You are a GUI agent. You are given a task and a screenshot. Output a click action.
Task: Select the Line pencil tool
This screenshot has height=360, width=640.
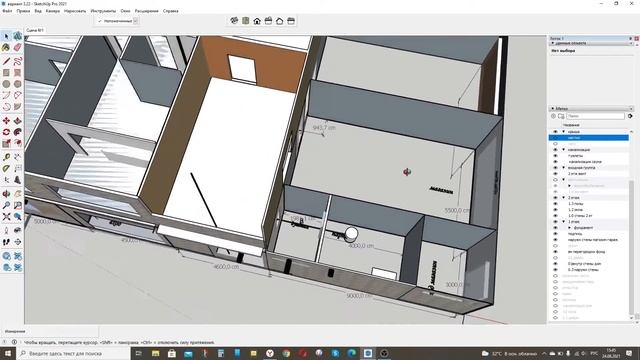point(6,62)
